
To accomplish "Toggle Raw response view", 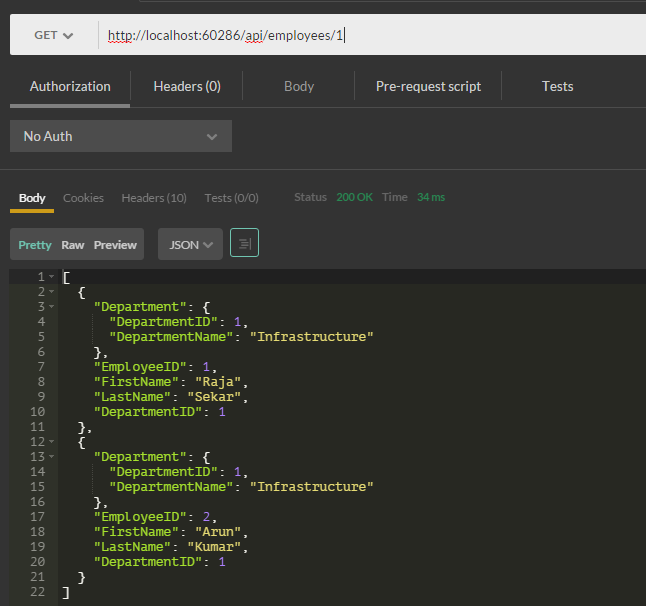I will point(73,245).
